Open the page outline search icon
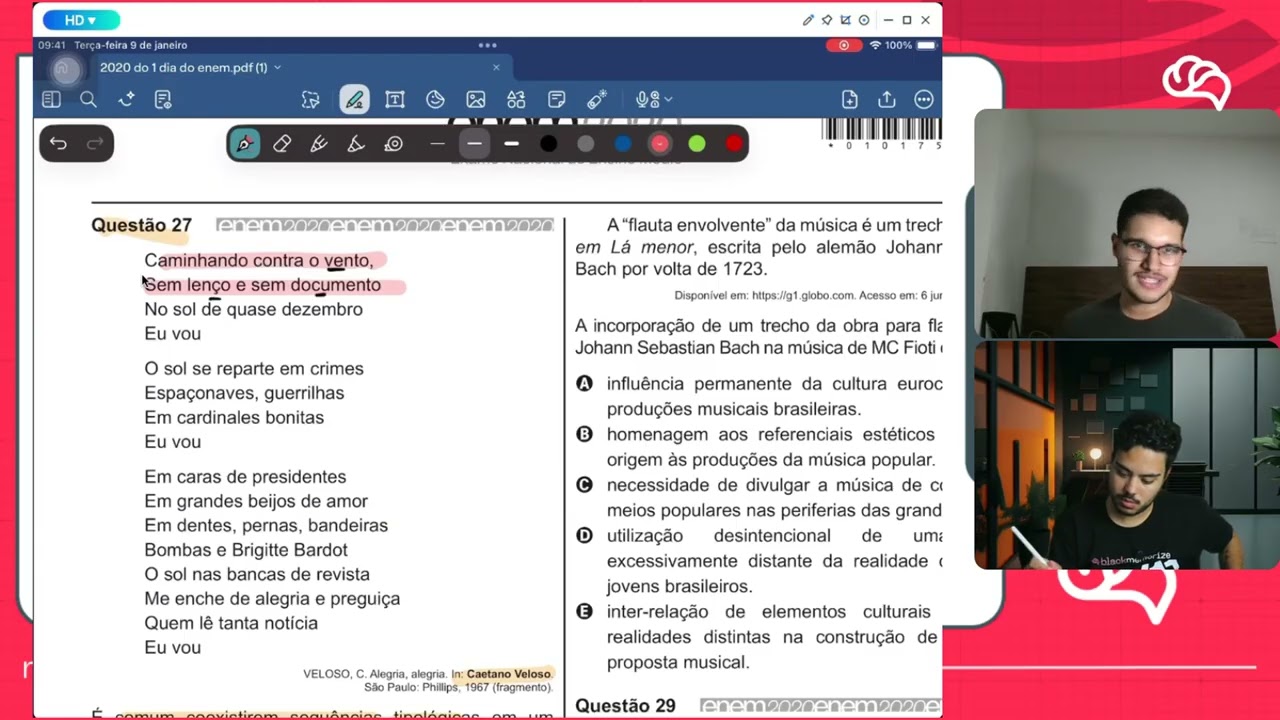 coord(163,99)
